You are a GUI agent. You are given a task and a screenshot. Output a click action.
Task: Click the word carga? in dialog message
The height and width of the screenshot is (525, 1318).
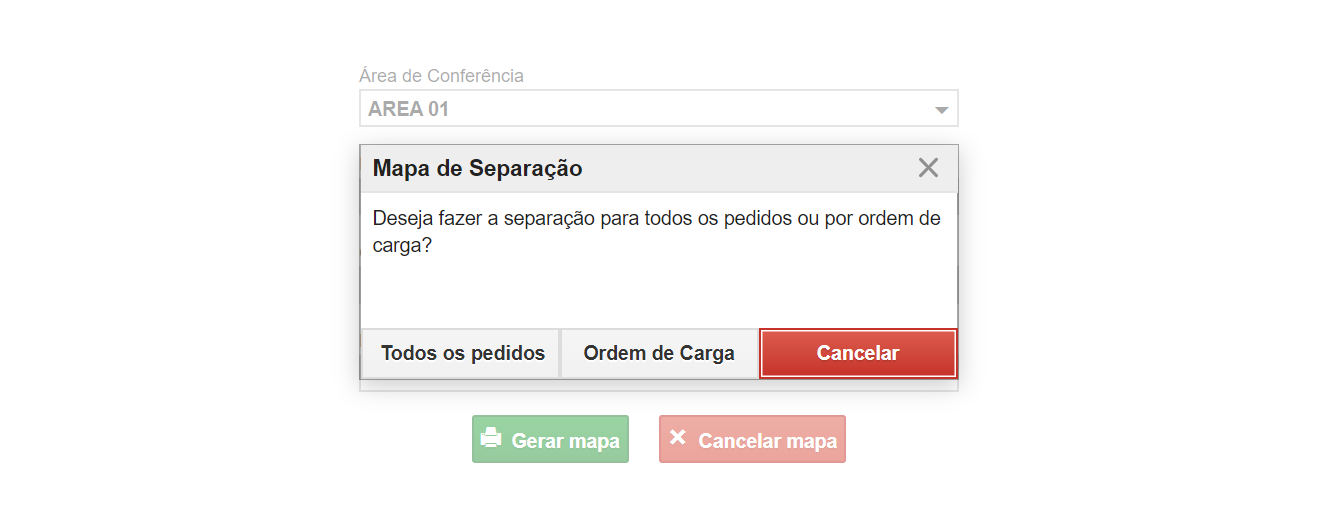[x=402, y=246]
